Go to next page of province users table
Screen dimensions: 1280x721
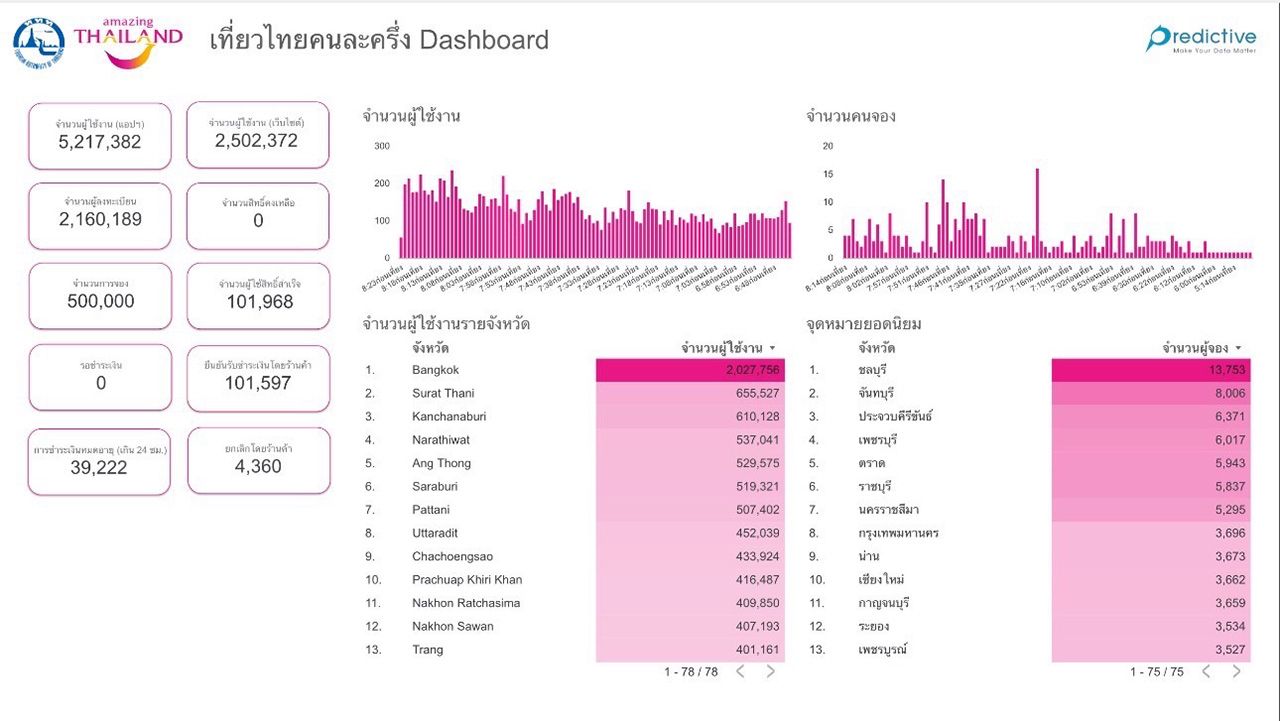coord(771,672)
